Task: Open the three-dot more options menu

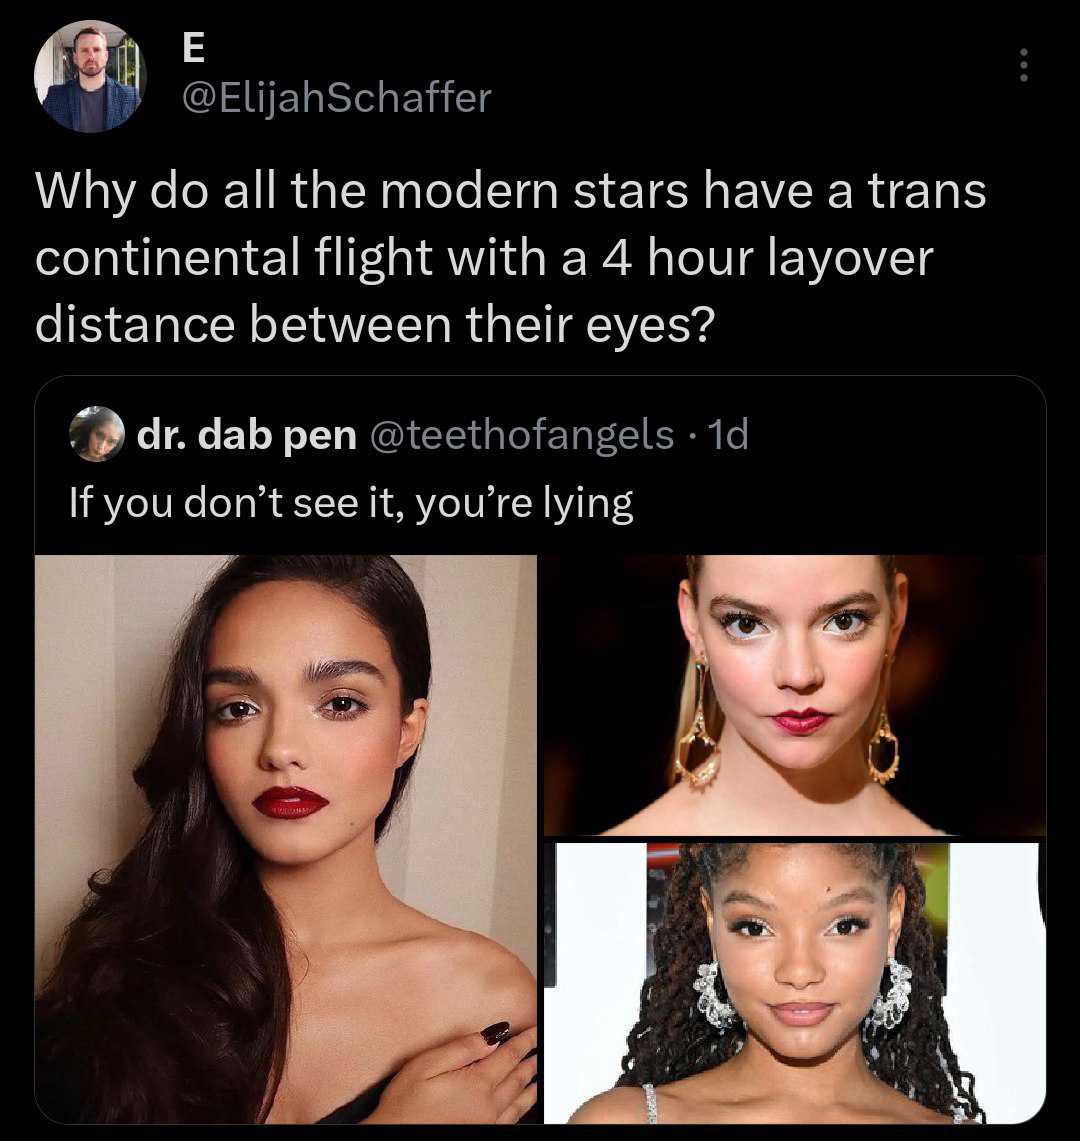Action: pos(1021,66)
